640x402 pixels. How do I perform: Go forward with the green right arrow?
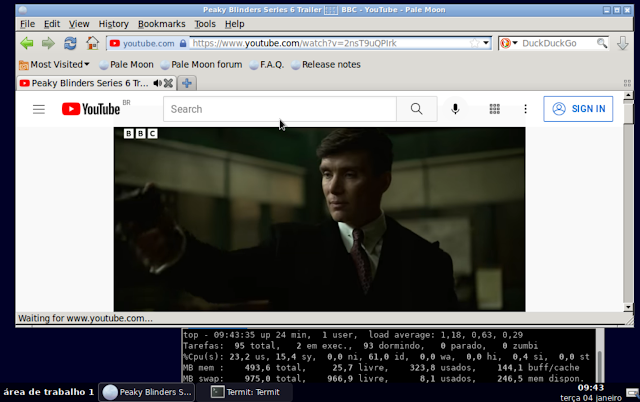48,43
